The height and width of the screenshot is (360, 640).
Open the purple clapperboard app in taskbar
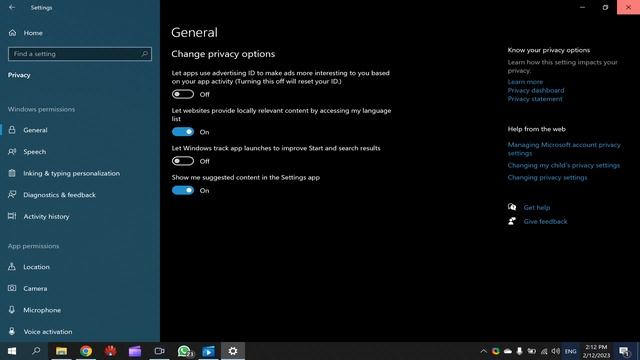pos(135,351)
